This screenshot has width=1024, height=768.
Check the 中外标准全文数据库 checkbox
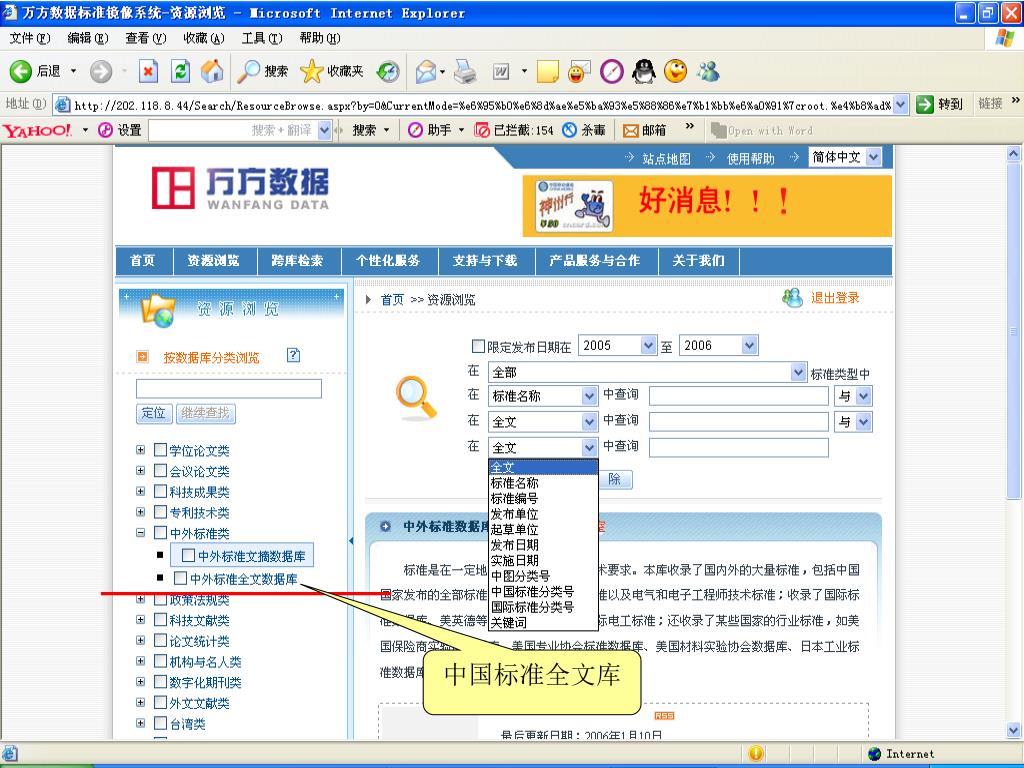coord(180,578)
